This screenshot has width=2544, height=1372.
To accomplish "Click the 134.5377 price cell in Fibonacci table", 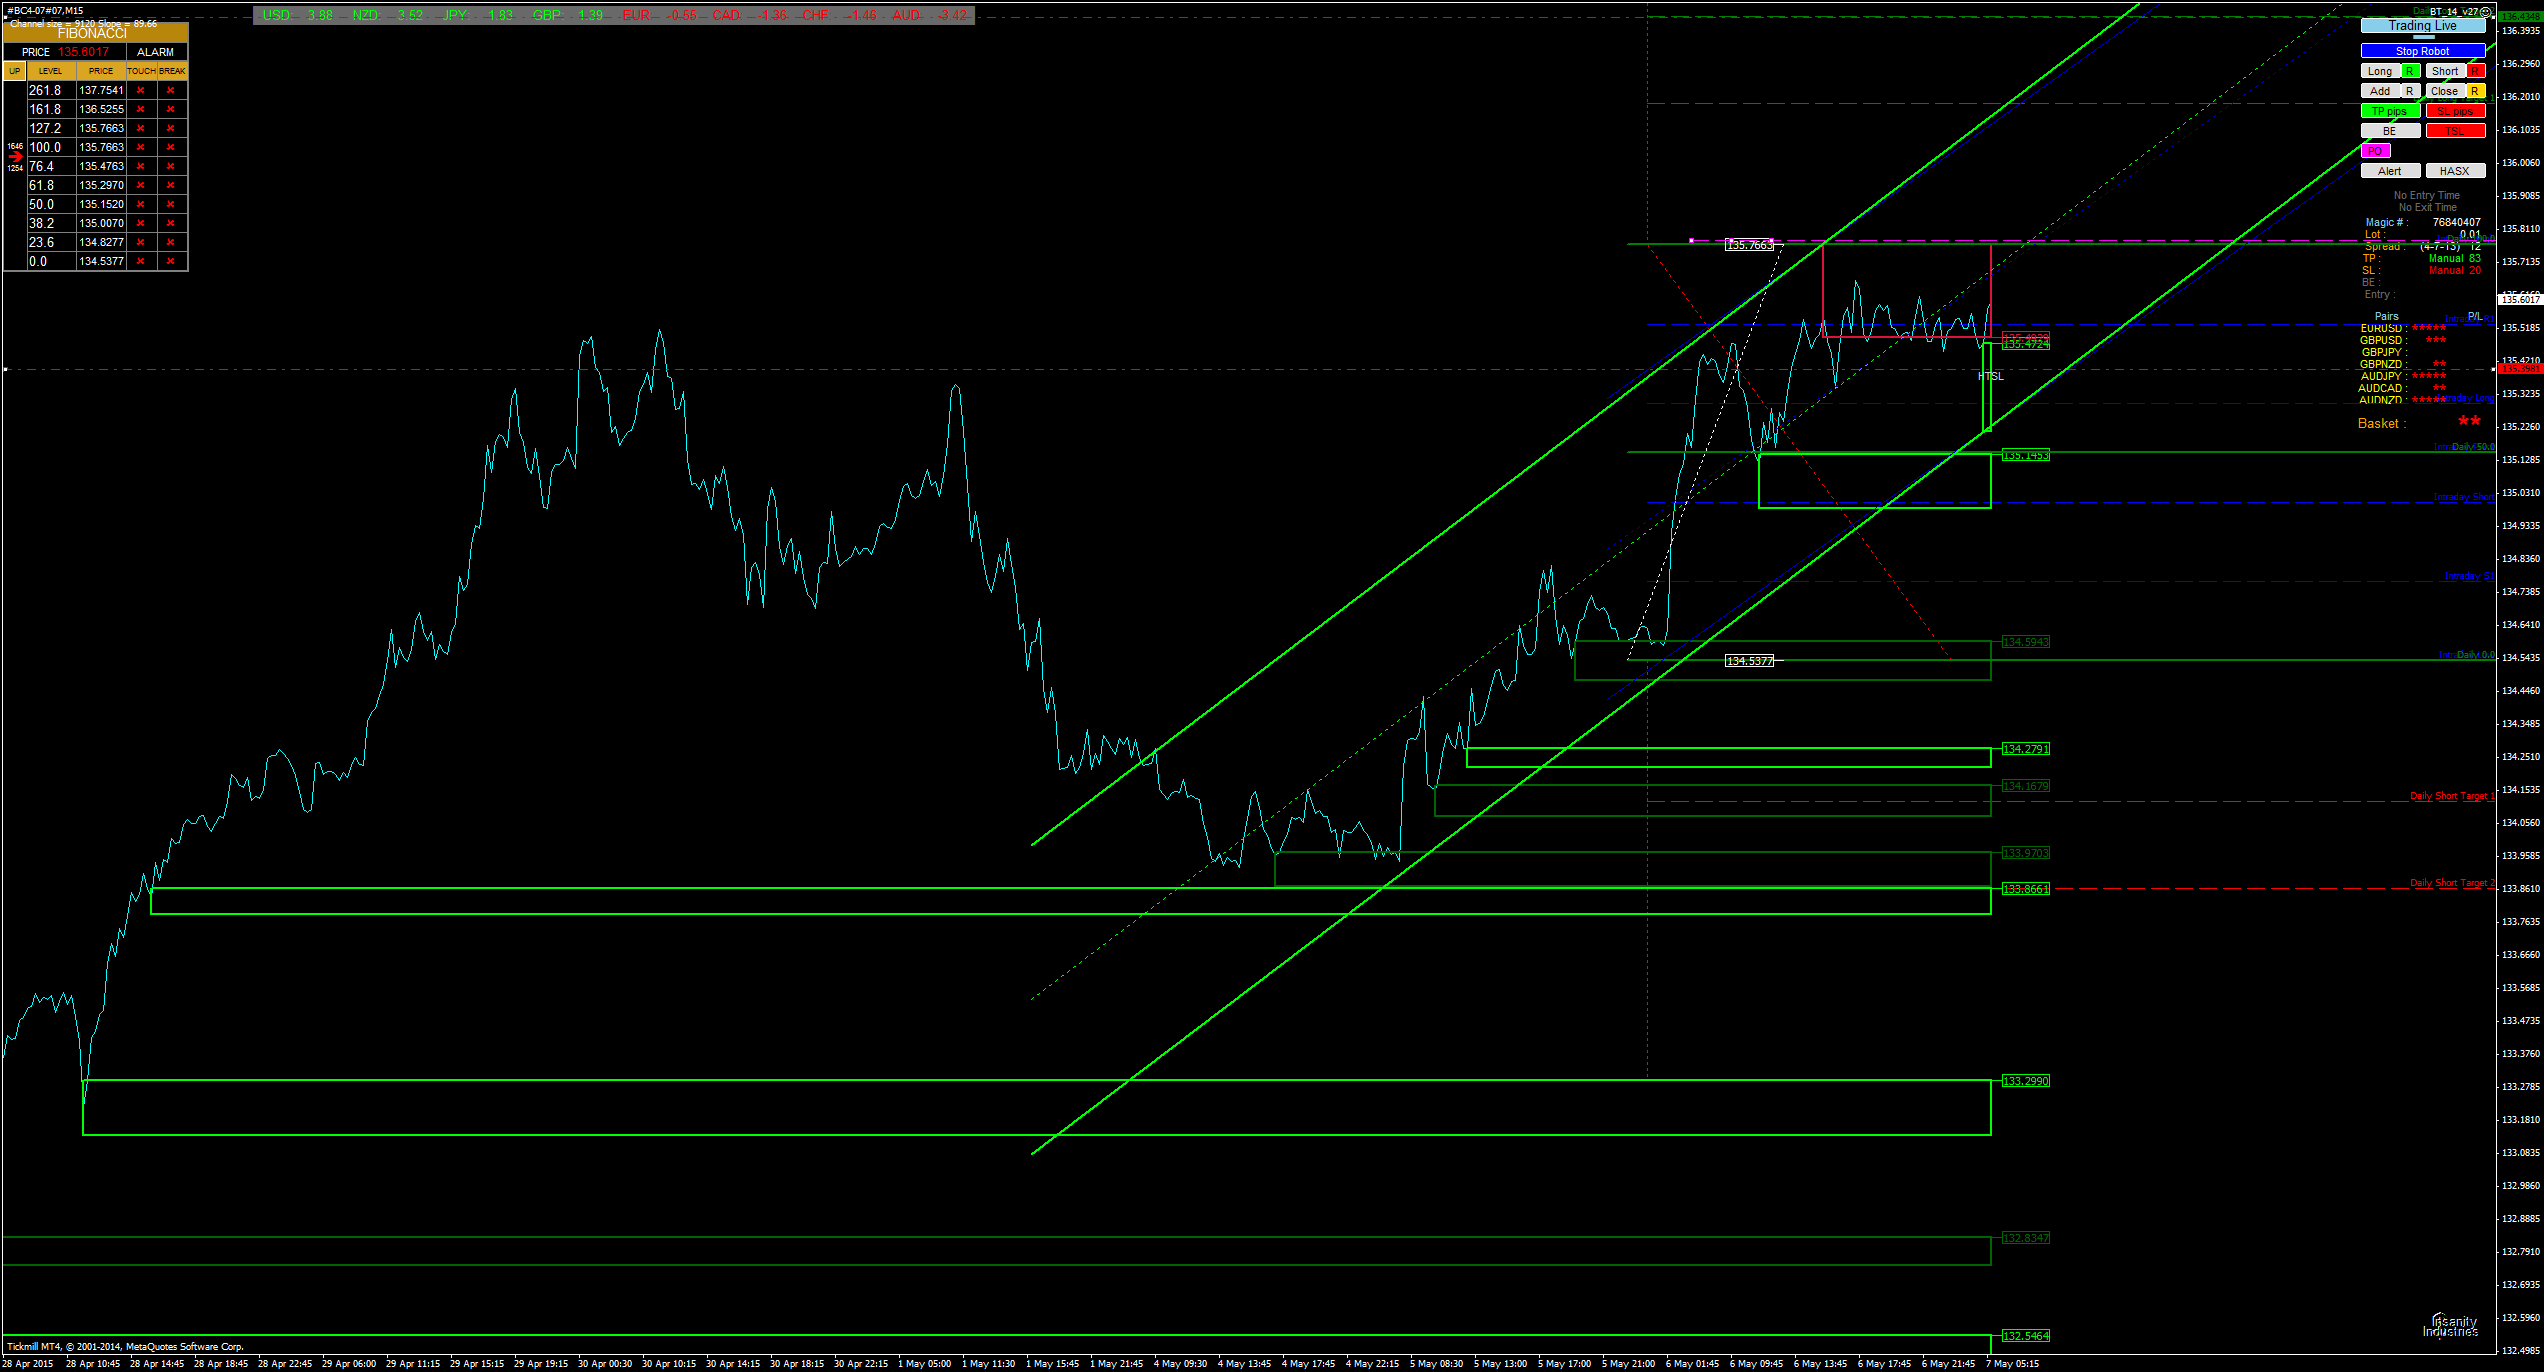I will tap(101, 262).
